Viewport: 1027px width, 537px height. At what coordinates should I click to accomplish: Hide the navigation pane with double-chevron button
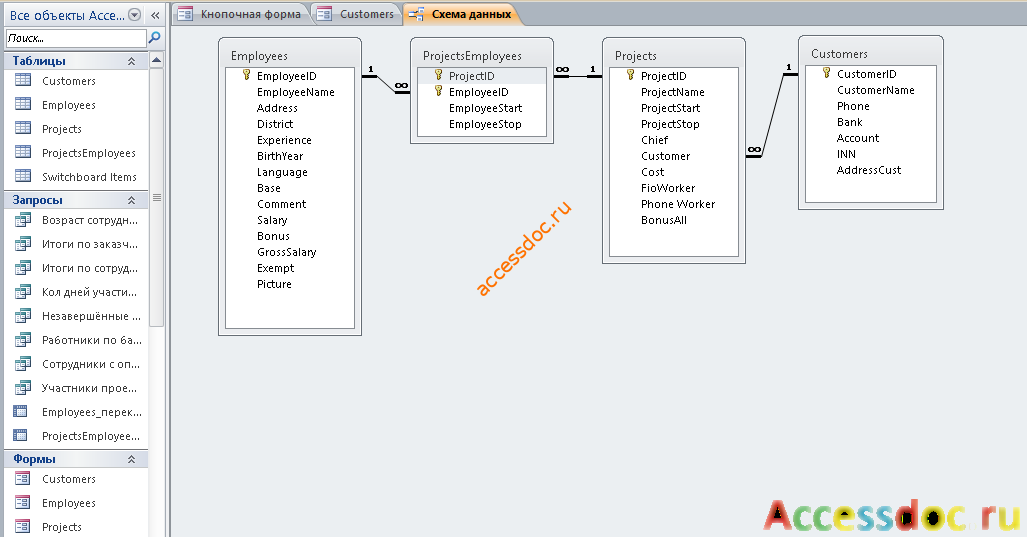155,15
